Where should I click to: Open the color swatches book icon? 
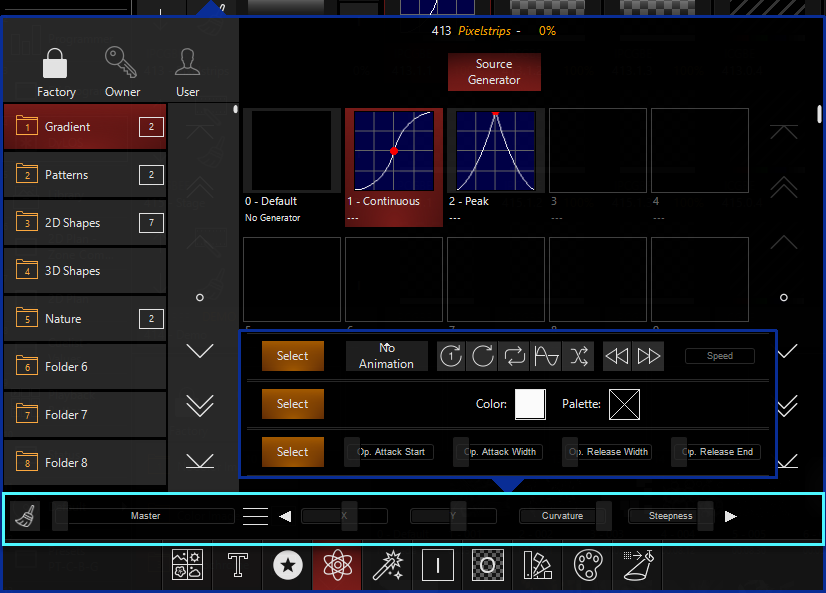click(537, 565)
